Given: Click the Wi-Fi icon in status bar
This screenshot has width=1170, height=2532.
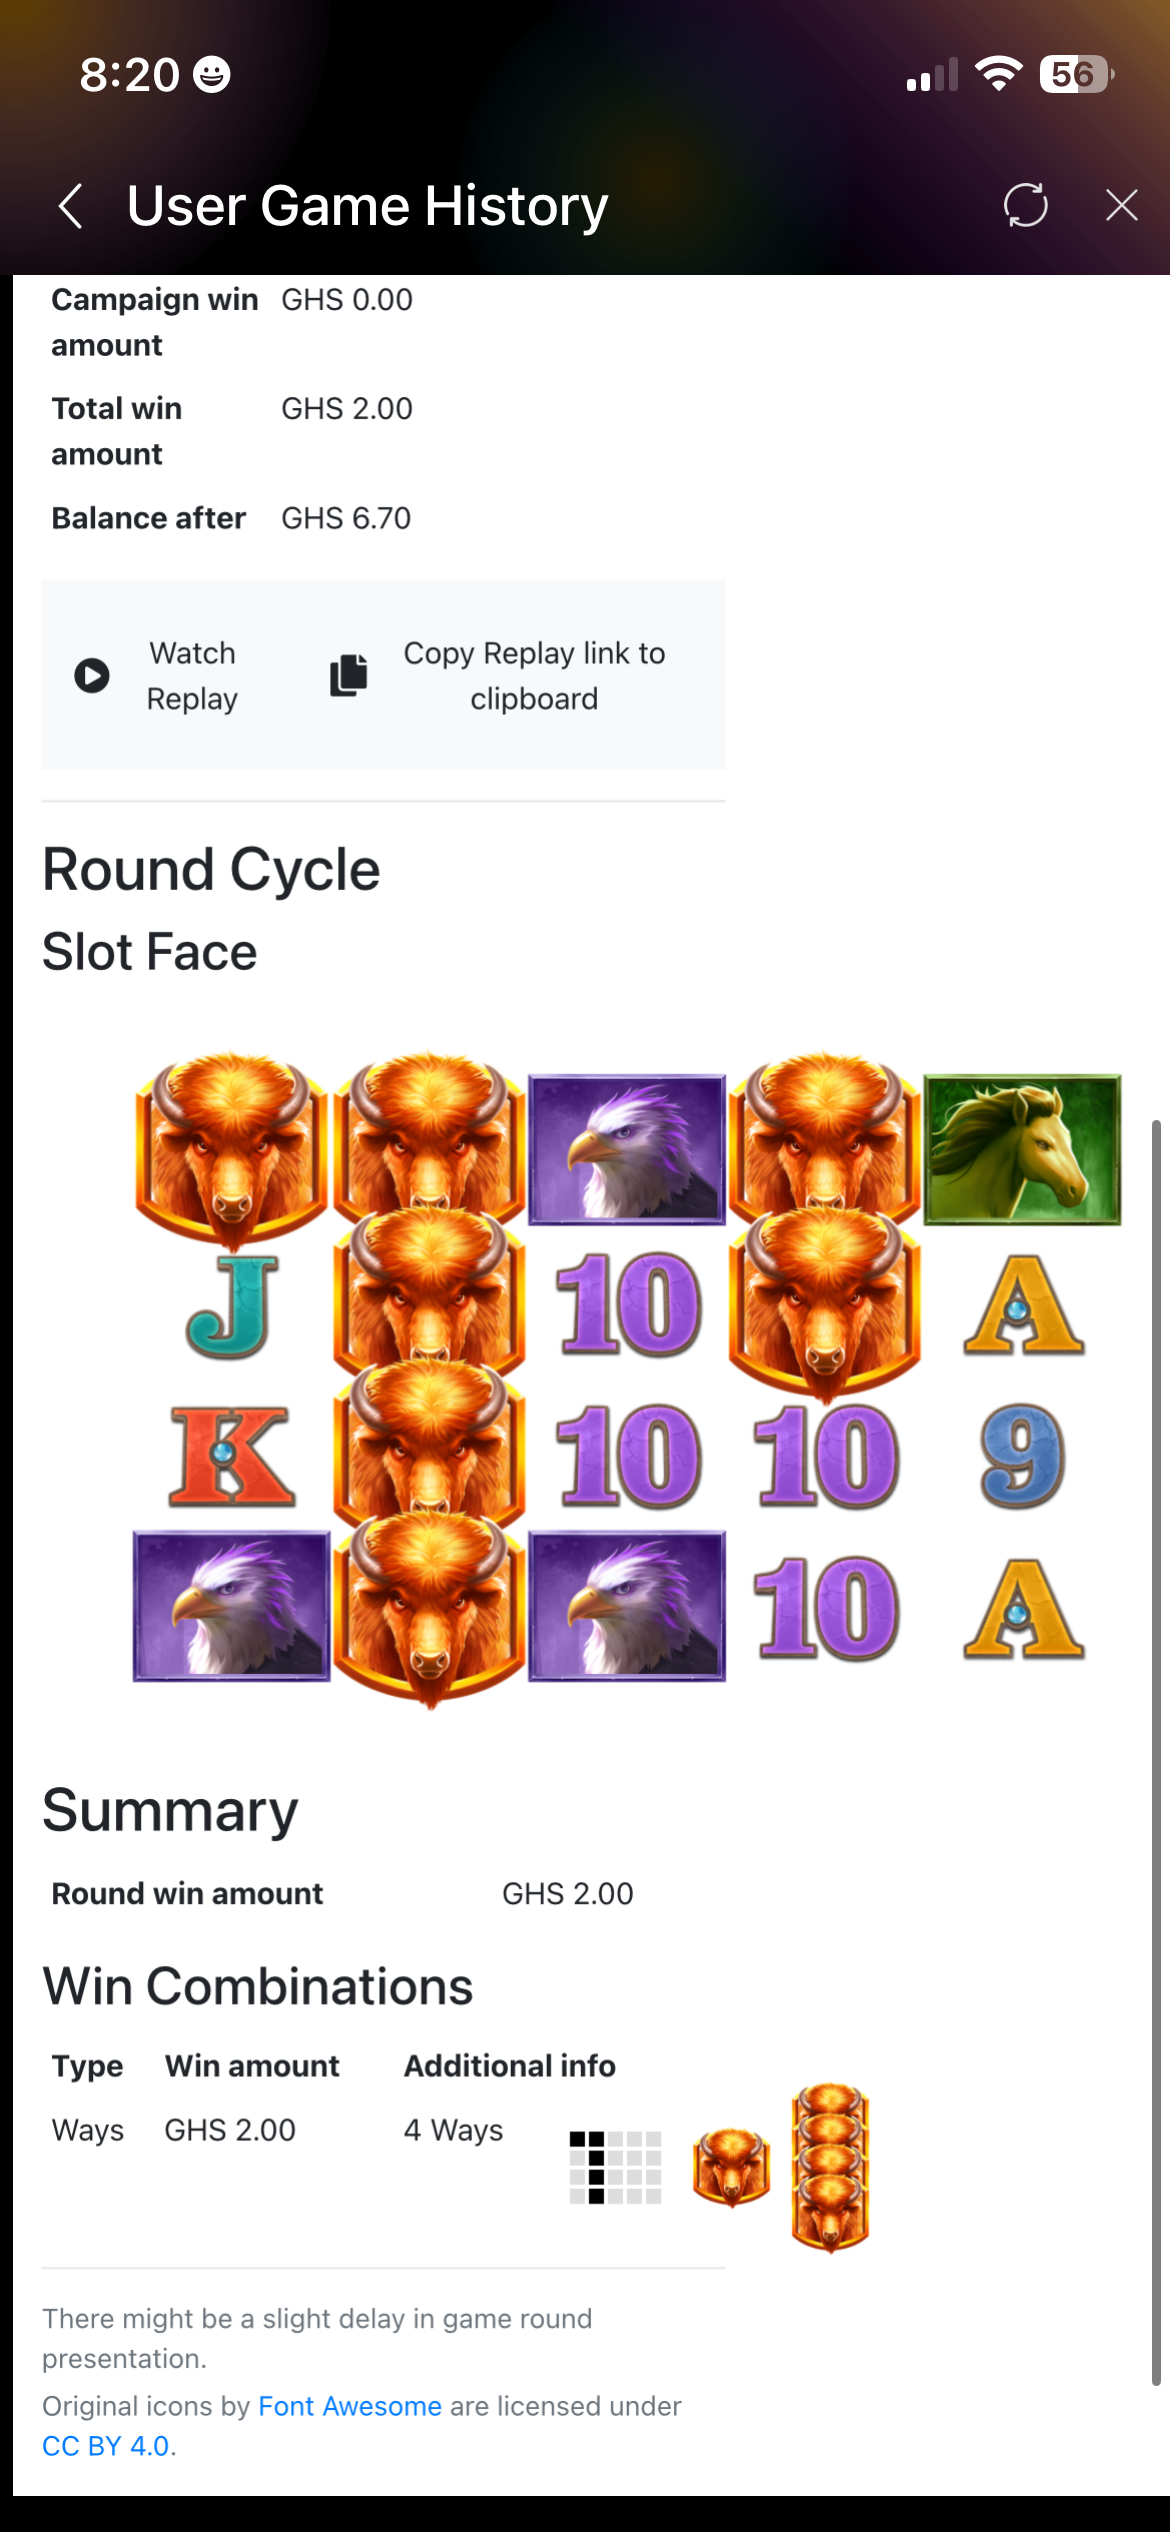Looking at the screenshot, I should (998, 74).
